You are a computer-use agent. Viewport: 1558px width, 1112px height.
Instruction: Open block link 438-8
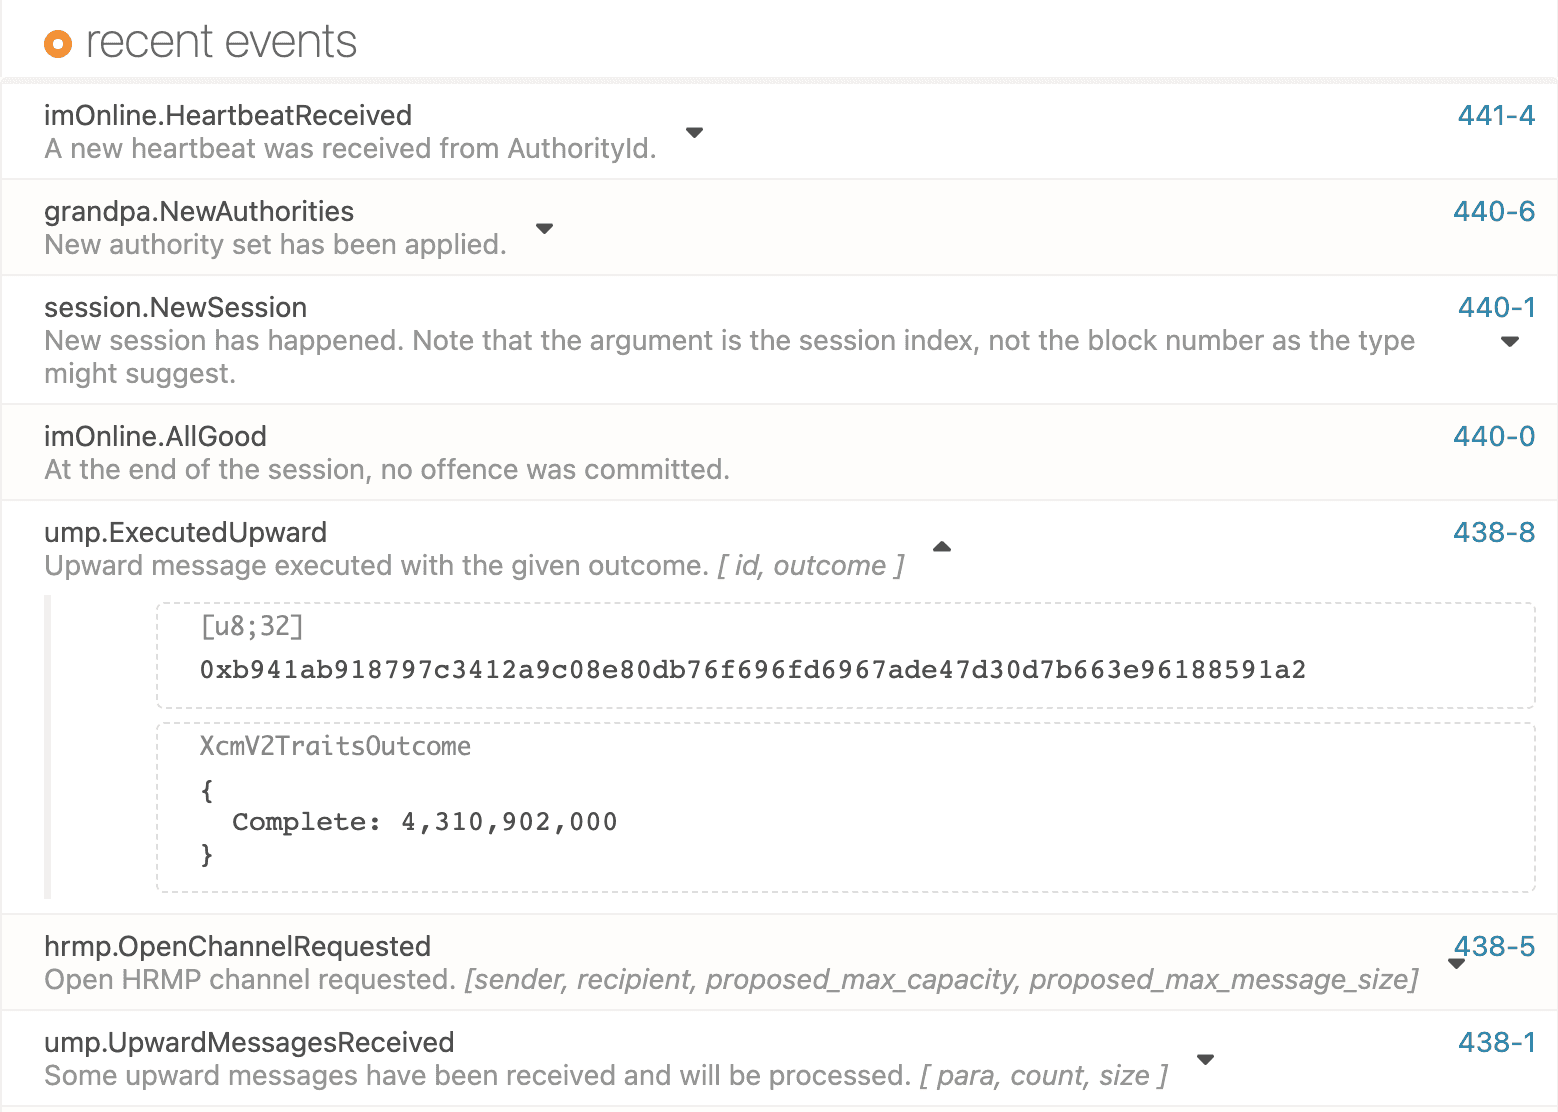tap(1494, 532)
